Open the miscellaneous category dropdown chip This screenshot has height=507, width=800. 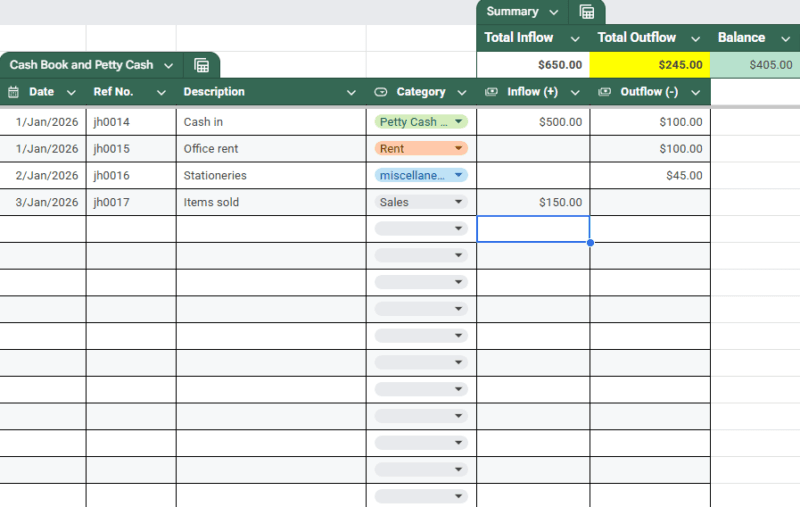421,175
